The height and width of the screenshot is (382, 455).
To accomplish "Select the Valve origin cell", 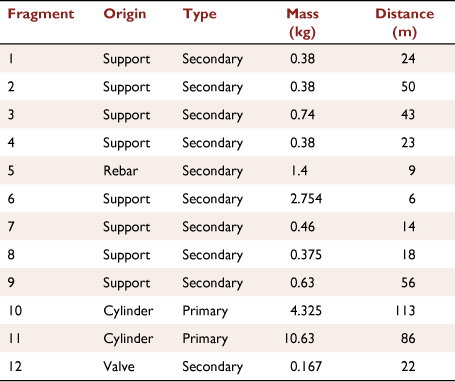I will point(119,367).
